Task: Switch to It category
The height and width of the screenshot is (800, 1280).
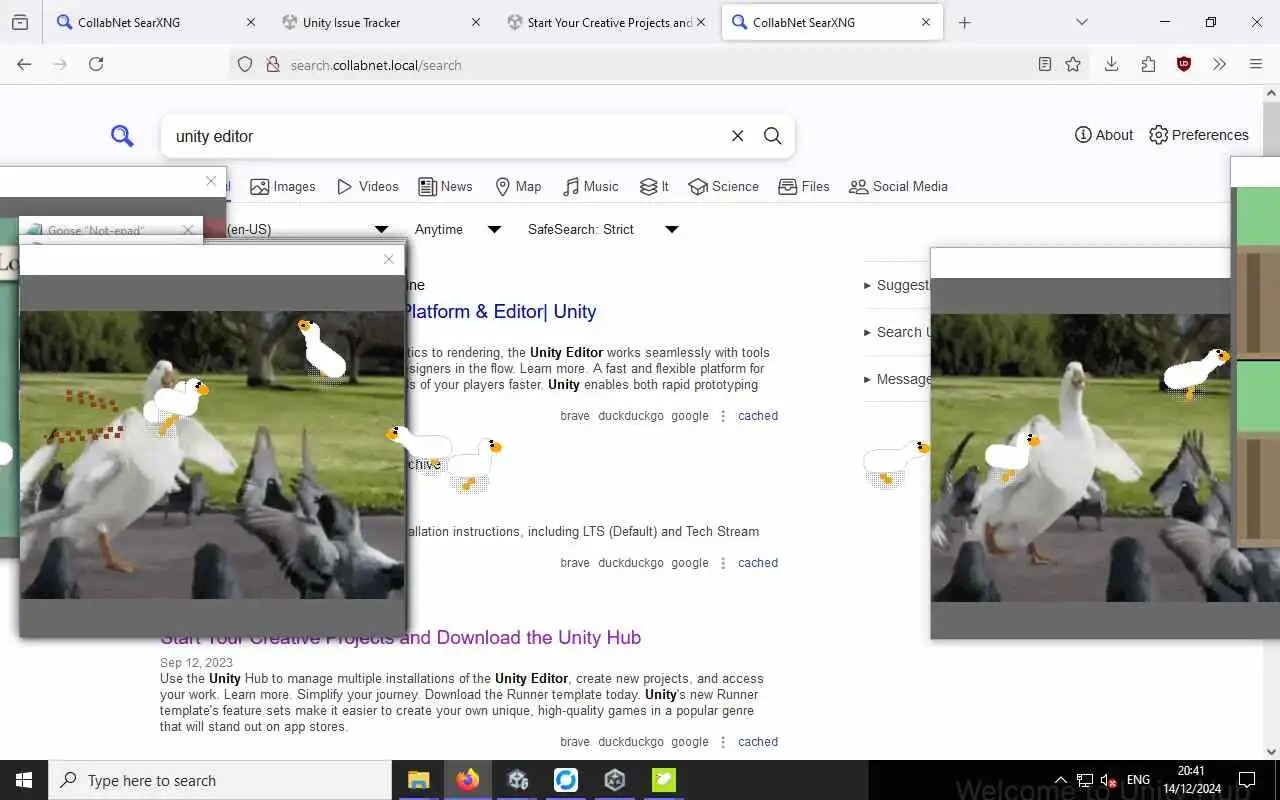Action: 654,186
